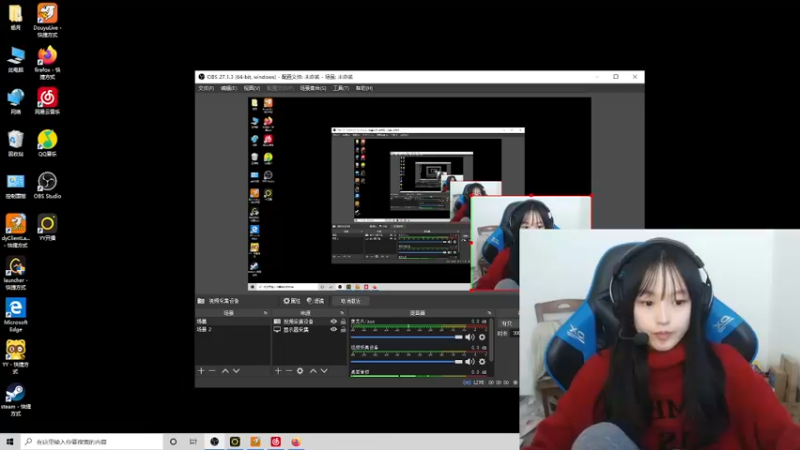Open DouyuLive desktop shortcut
The image size is (800, 450).
47,20
